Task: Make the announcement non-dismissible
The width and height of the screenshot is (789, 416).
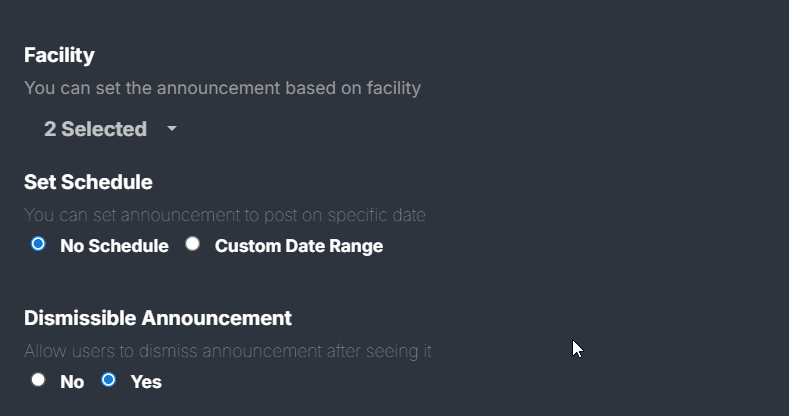Action: click(38, 380)
